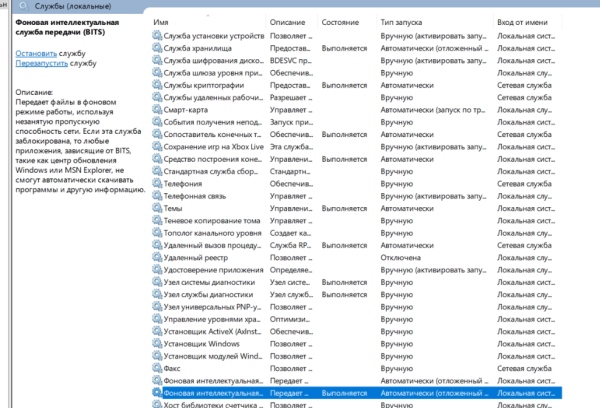
Task: Click the icon next to Тополог канального уровня
Action: (157, 233)
